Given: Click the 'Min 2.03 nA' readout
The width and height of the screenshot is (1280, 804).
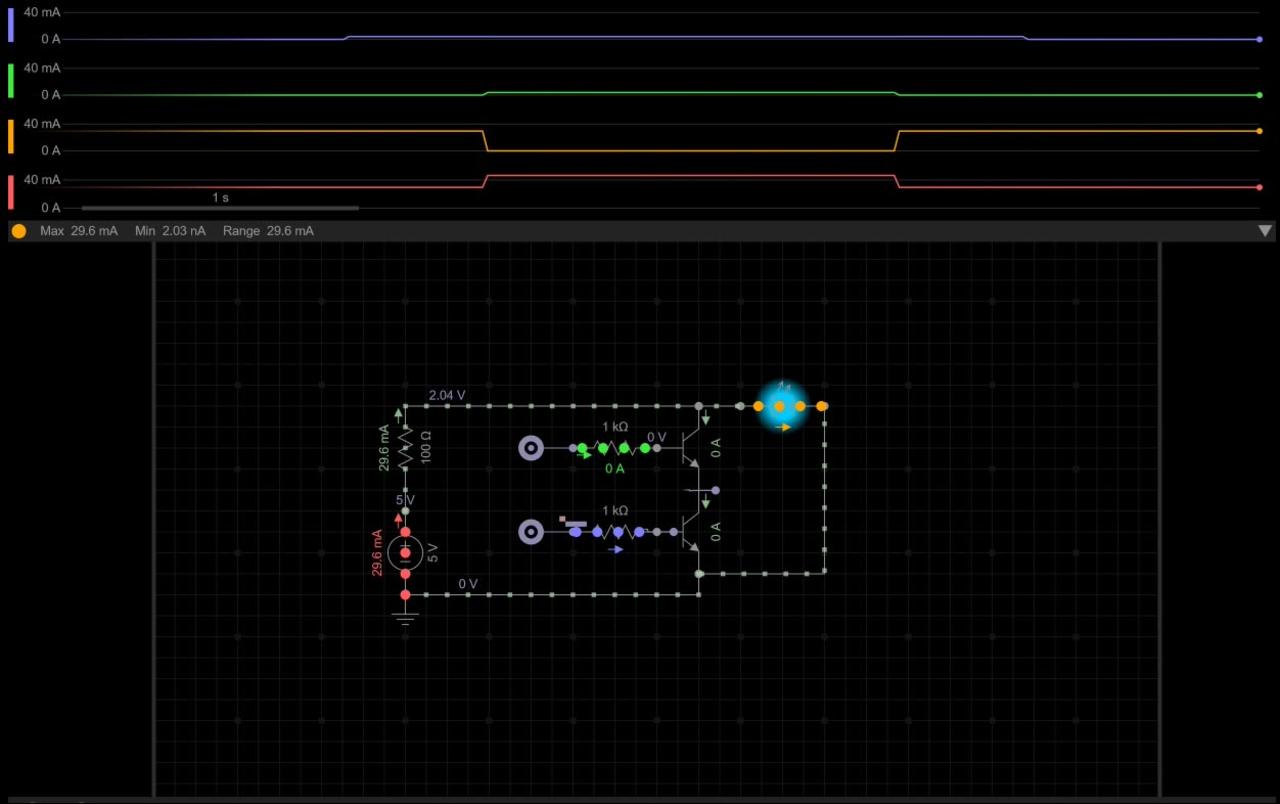Looking at the screenshot, I should coord(171,231).
